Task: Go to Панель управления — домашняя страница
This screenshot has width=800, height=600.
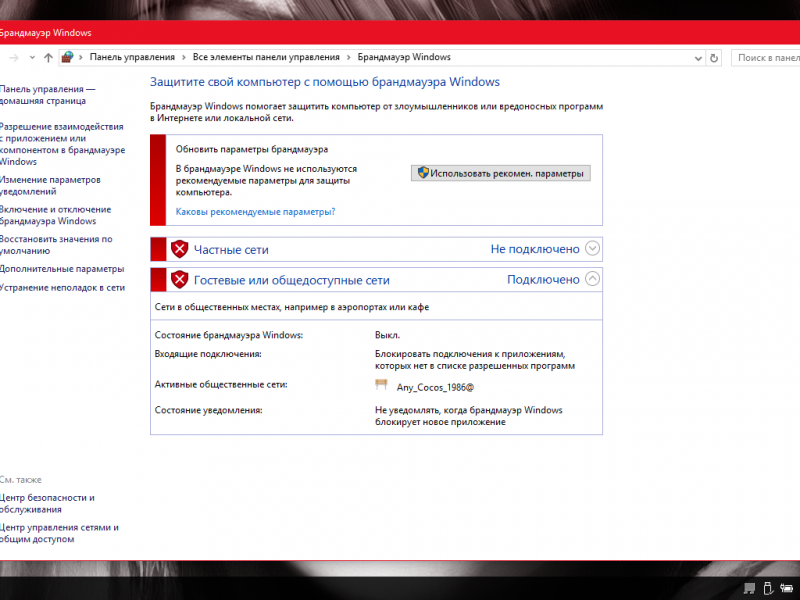Action: 47,95
